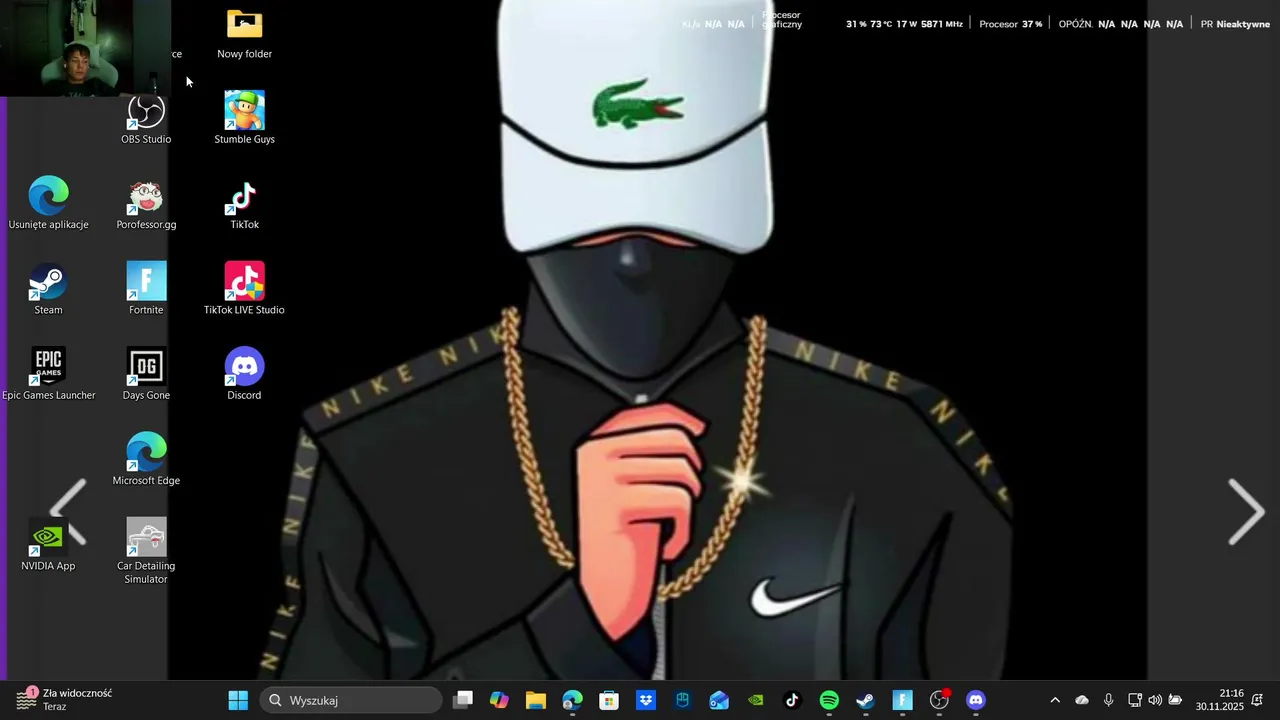The width and height of the screenshot is (1280, 720).
Task: Open Steam from the taskbar
Action: 866,700
